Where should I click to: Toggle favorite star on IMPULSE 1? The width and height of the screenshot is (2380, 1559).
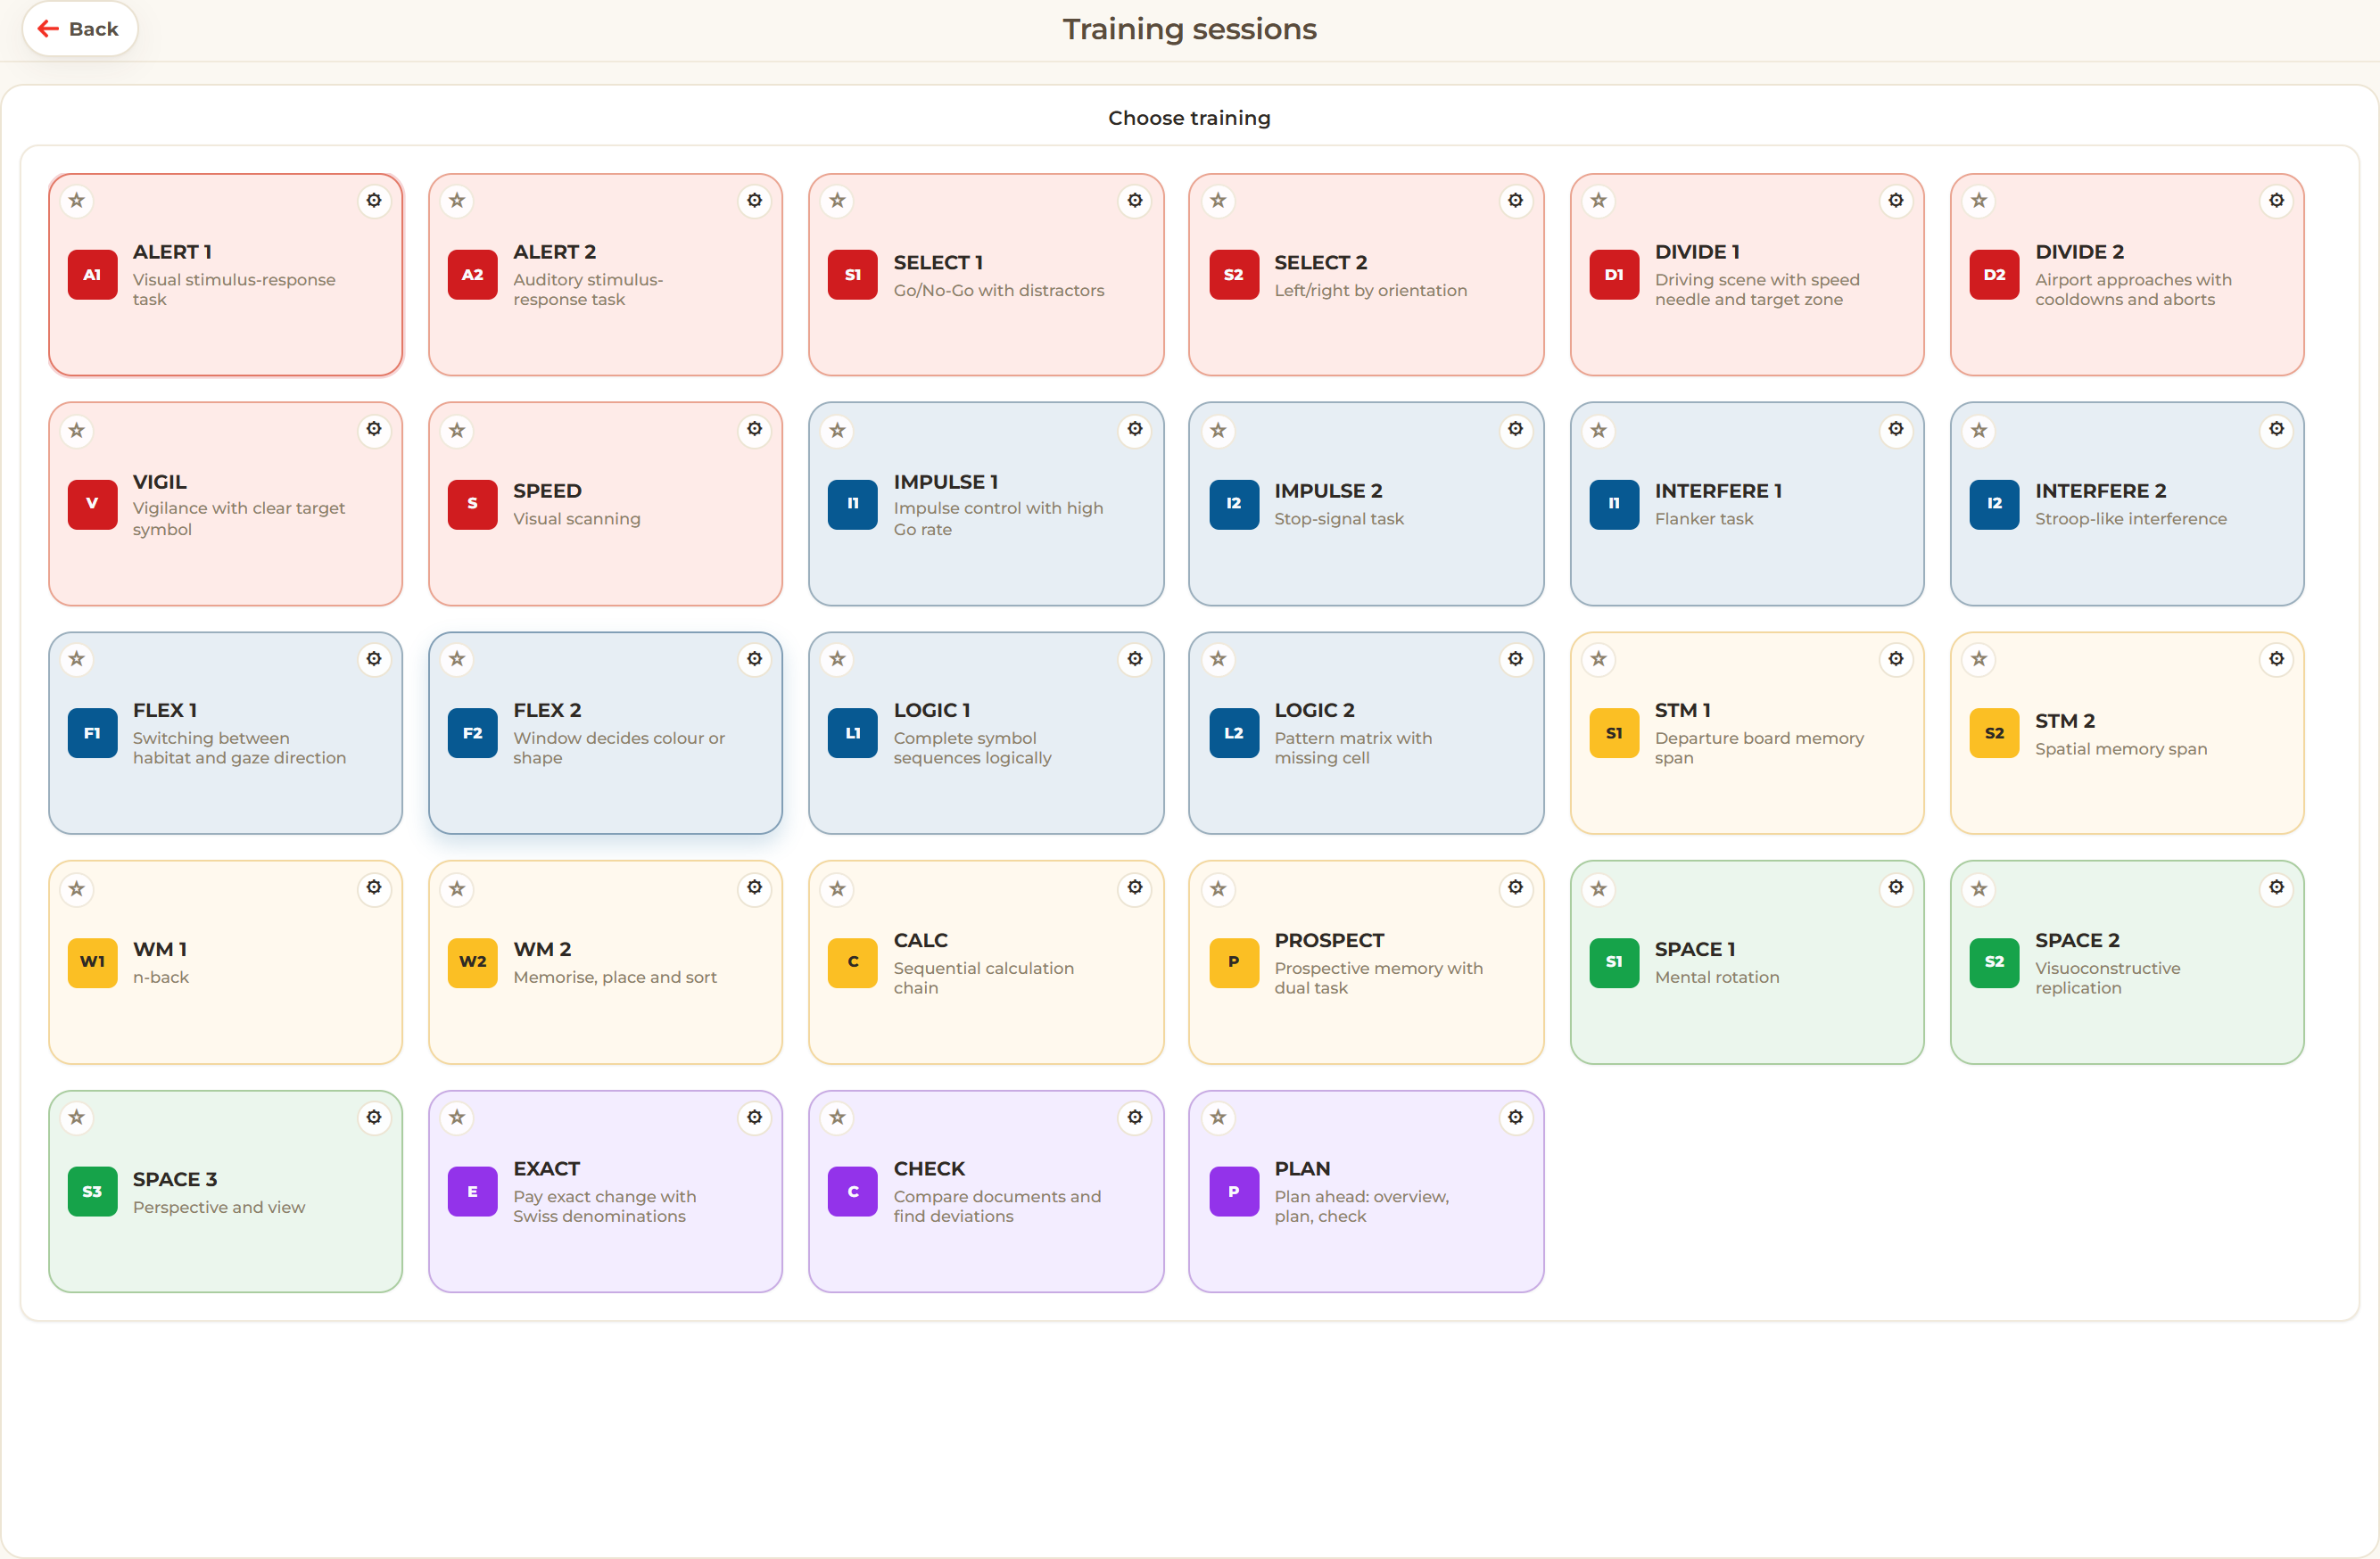pyautogui.click(x=838, y=430)
